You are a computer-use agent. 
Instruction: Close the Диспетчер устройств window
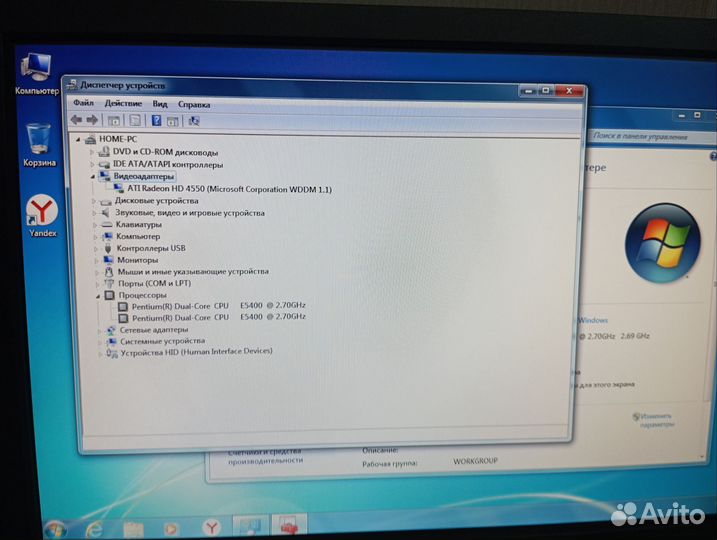pyautogui.click(x=569, y=91)
